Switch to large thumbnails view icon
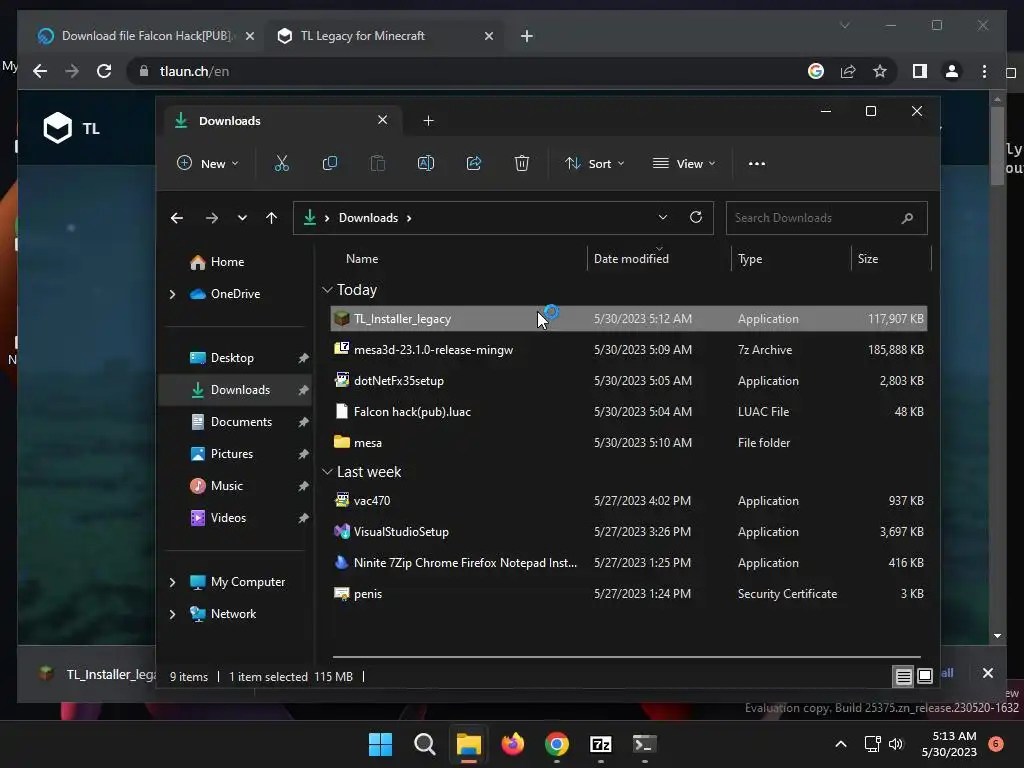Viewport: 1024px width, 768px height. pos(925,677)
